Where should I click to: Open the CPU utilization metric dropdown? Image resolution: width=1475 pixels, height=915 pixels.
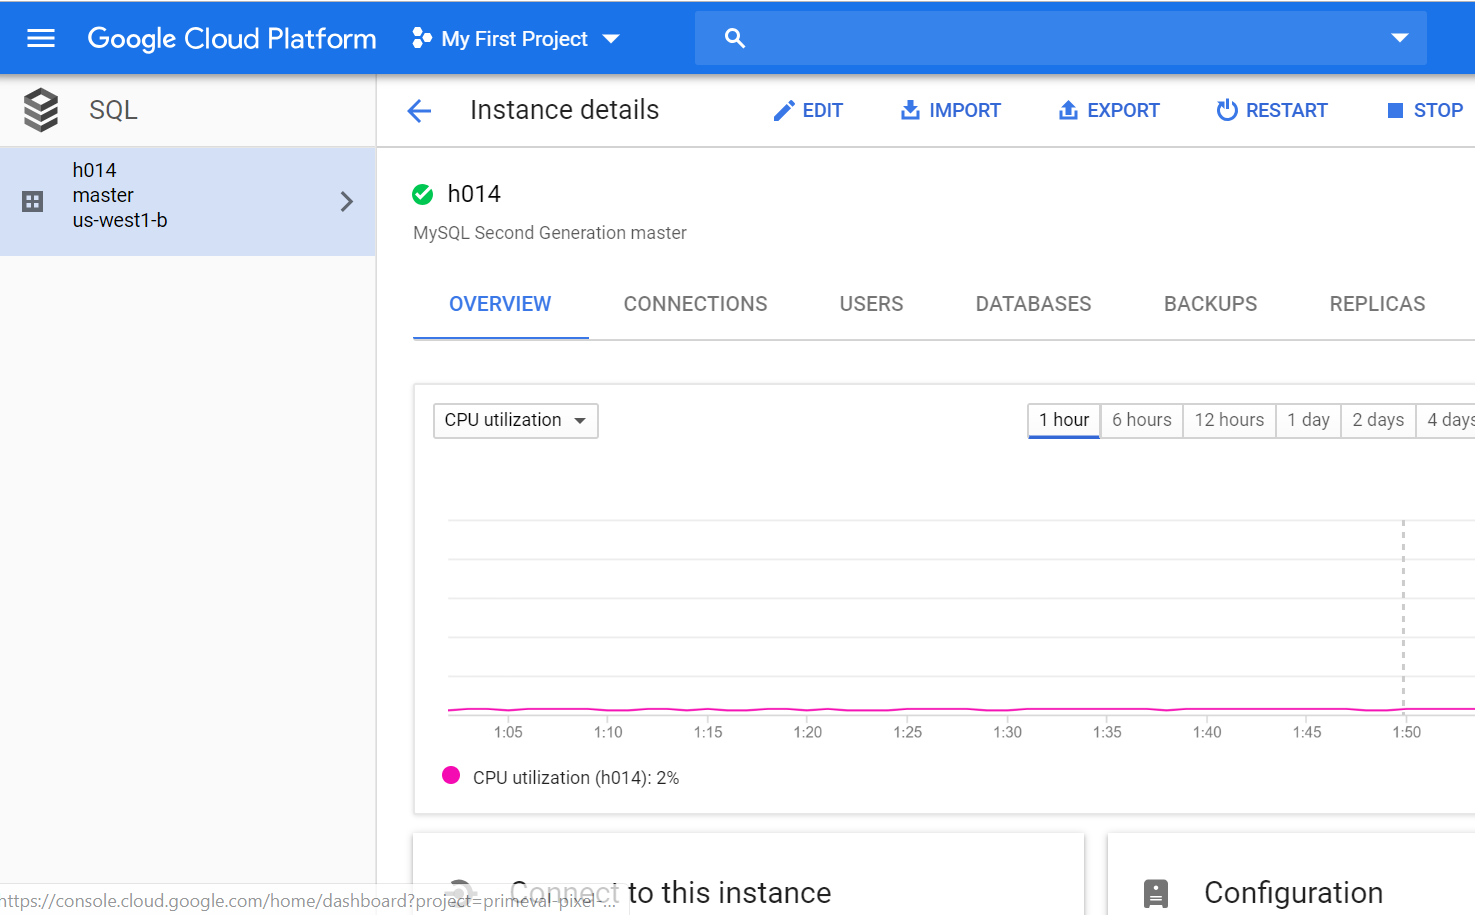point(515,420)
